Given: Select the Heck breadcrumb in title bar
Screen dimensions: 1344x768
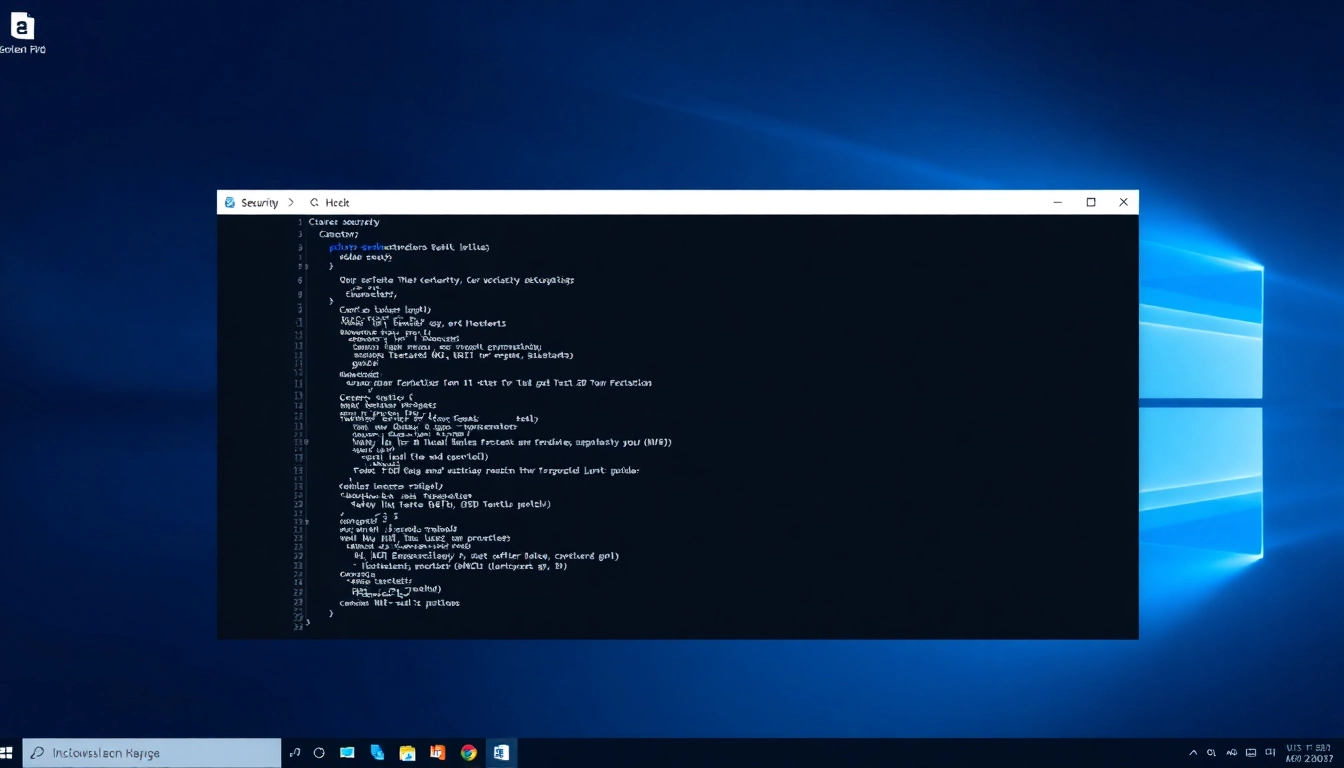Looking at the screenshot, I should (x=337, y=202).
